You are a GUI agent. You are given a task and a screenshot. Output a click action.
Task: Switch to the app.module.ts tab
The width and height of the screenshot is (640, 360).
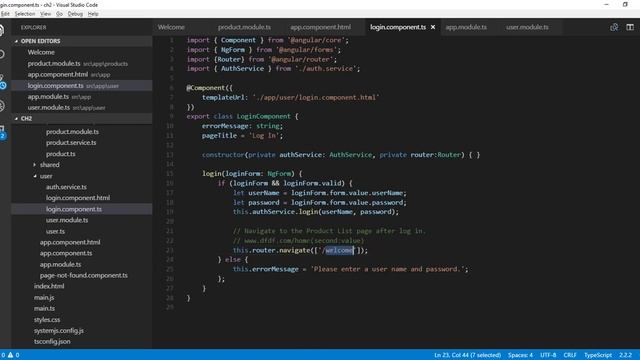[466, 27]
